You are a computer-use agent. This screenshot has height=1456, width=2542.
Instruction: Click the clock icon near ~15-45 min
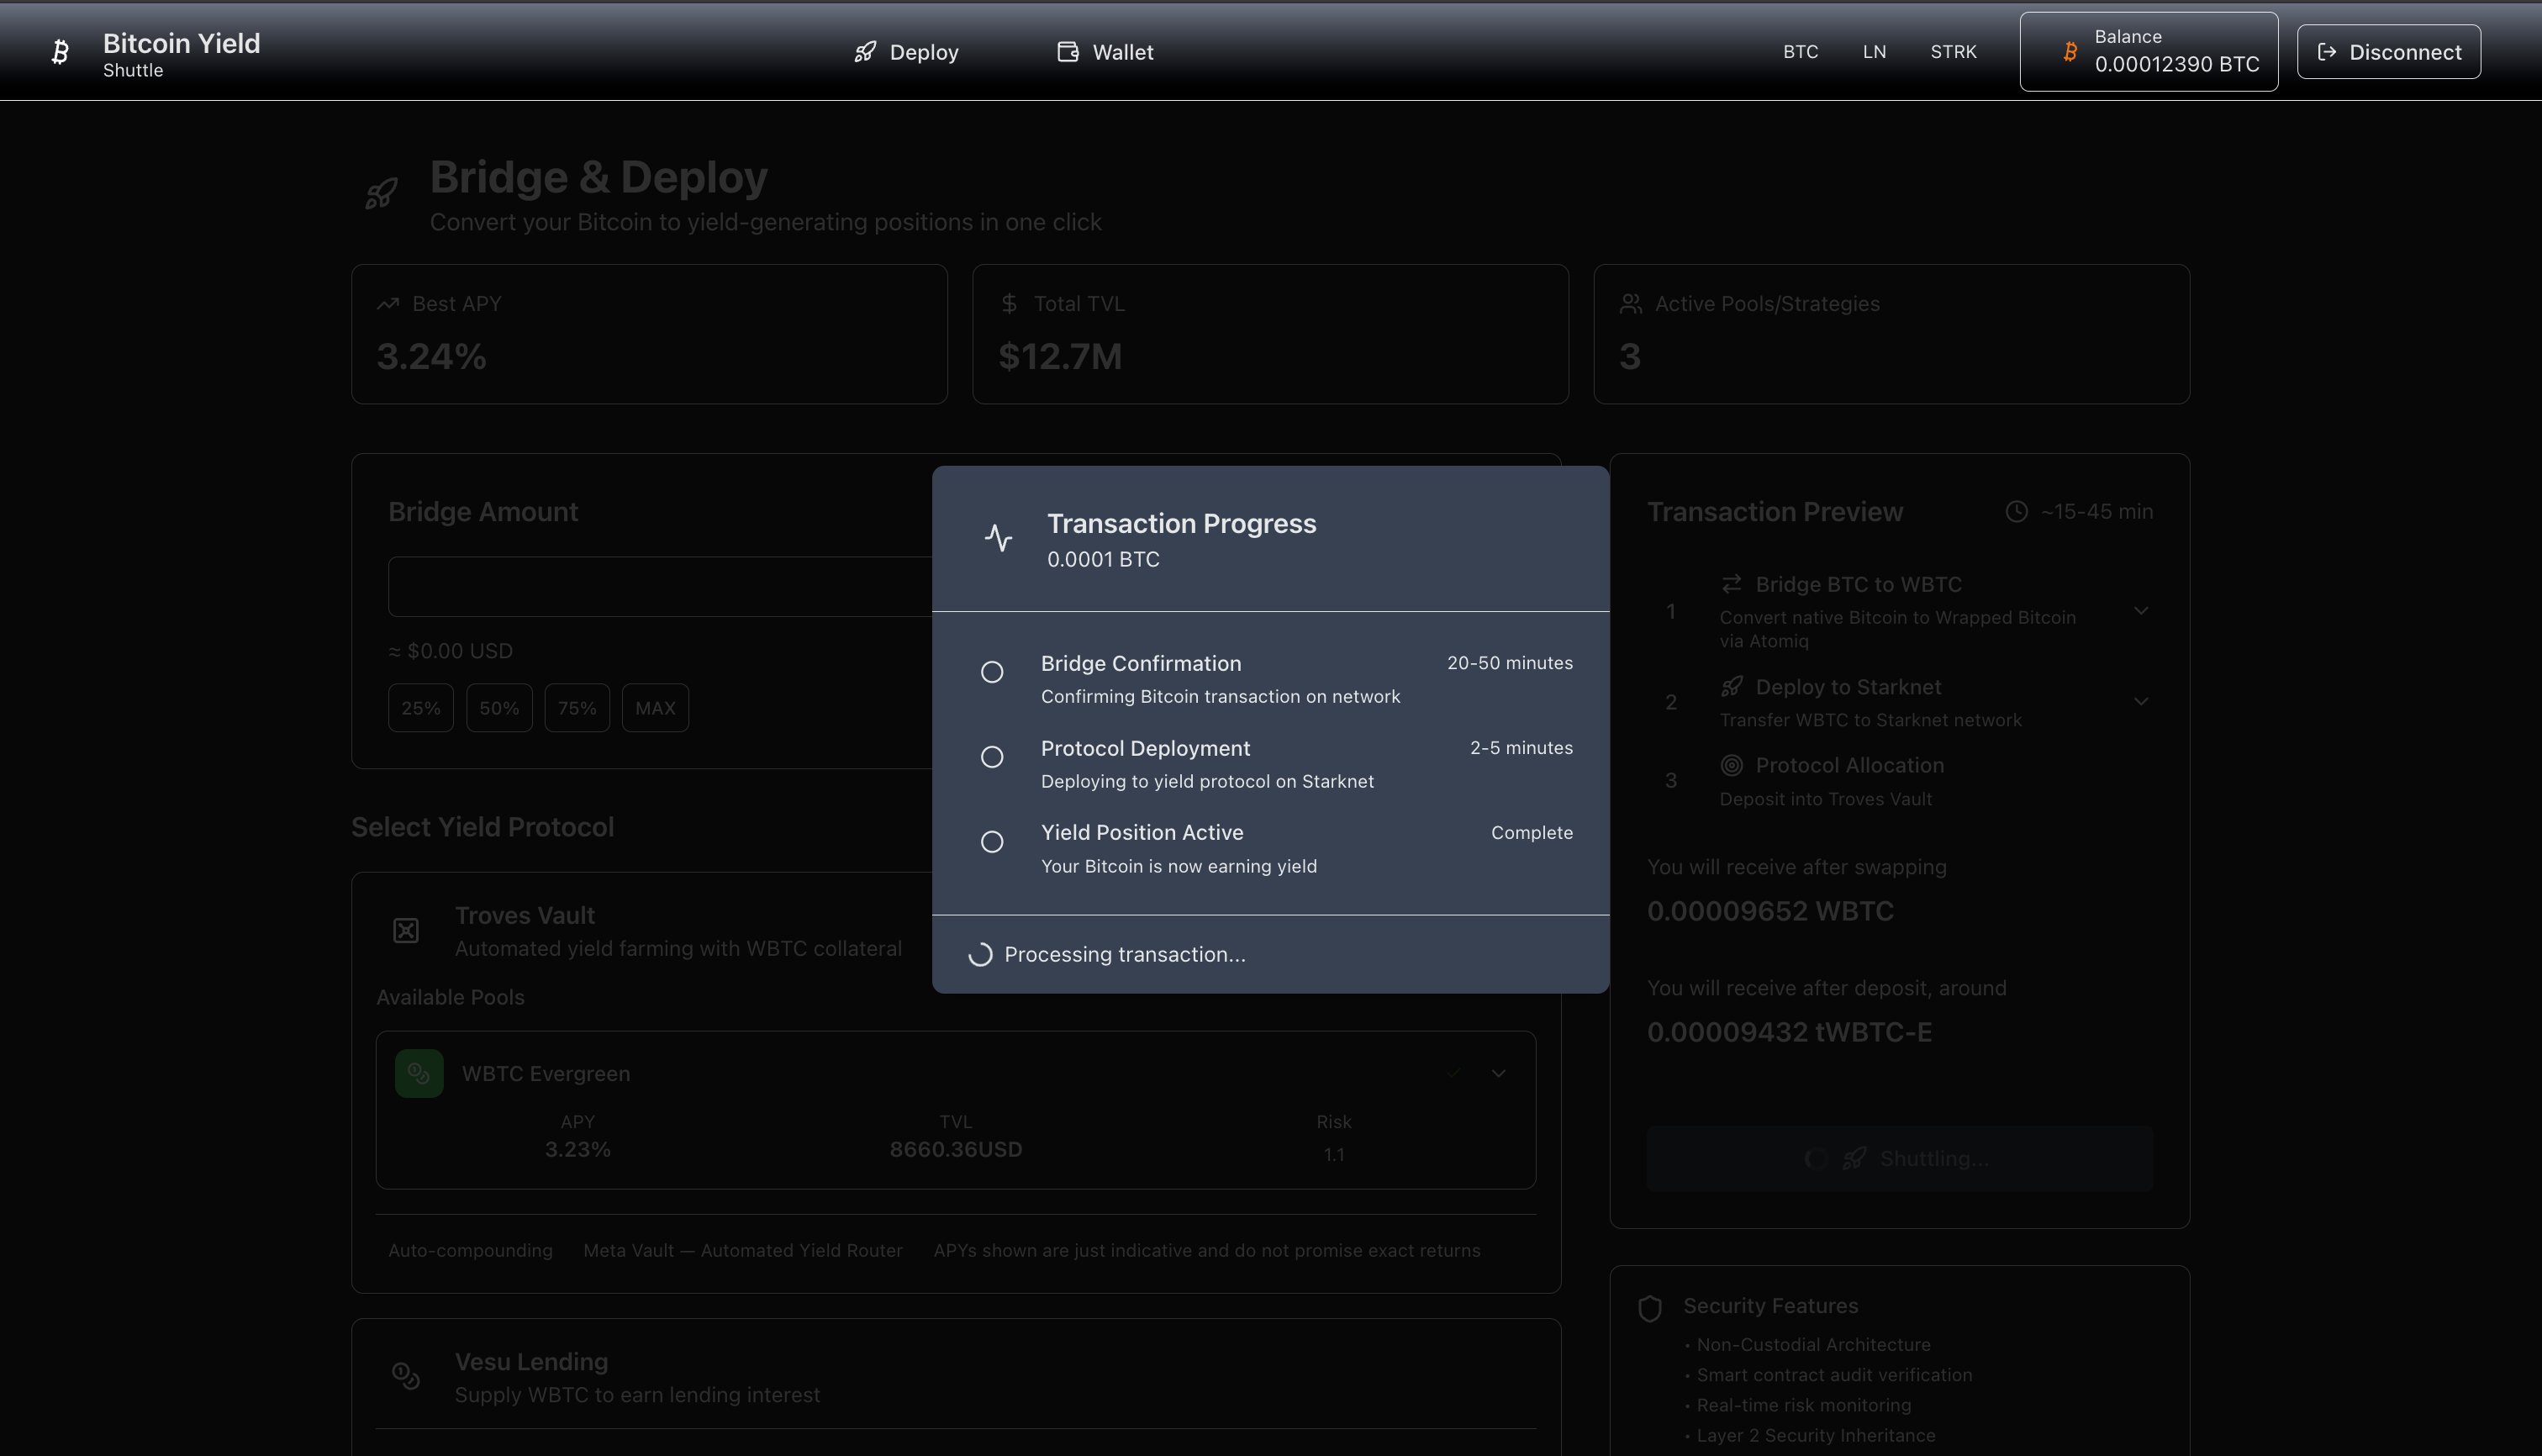tap(2016, 512)
